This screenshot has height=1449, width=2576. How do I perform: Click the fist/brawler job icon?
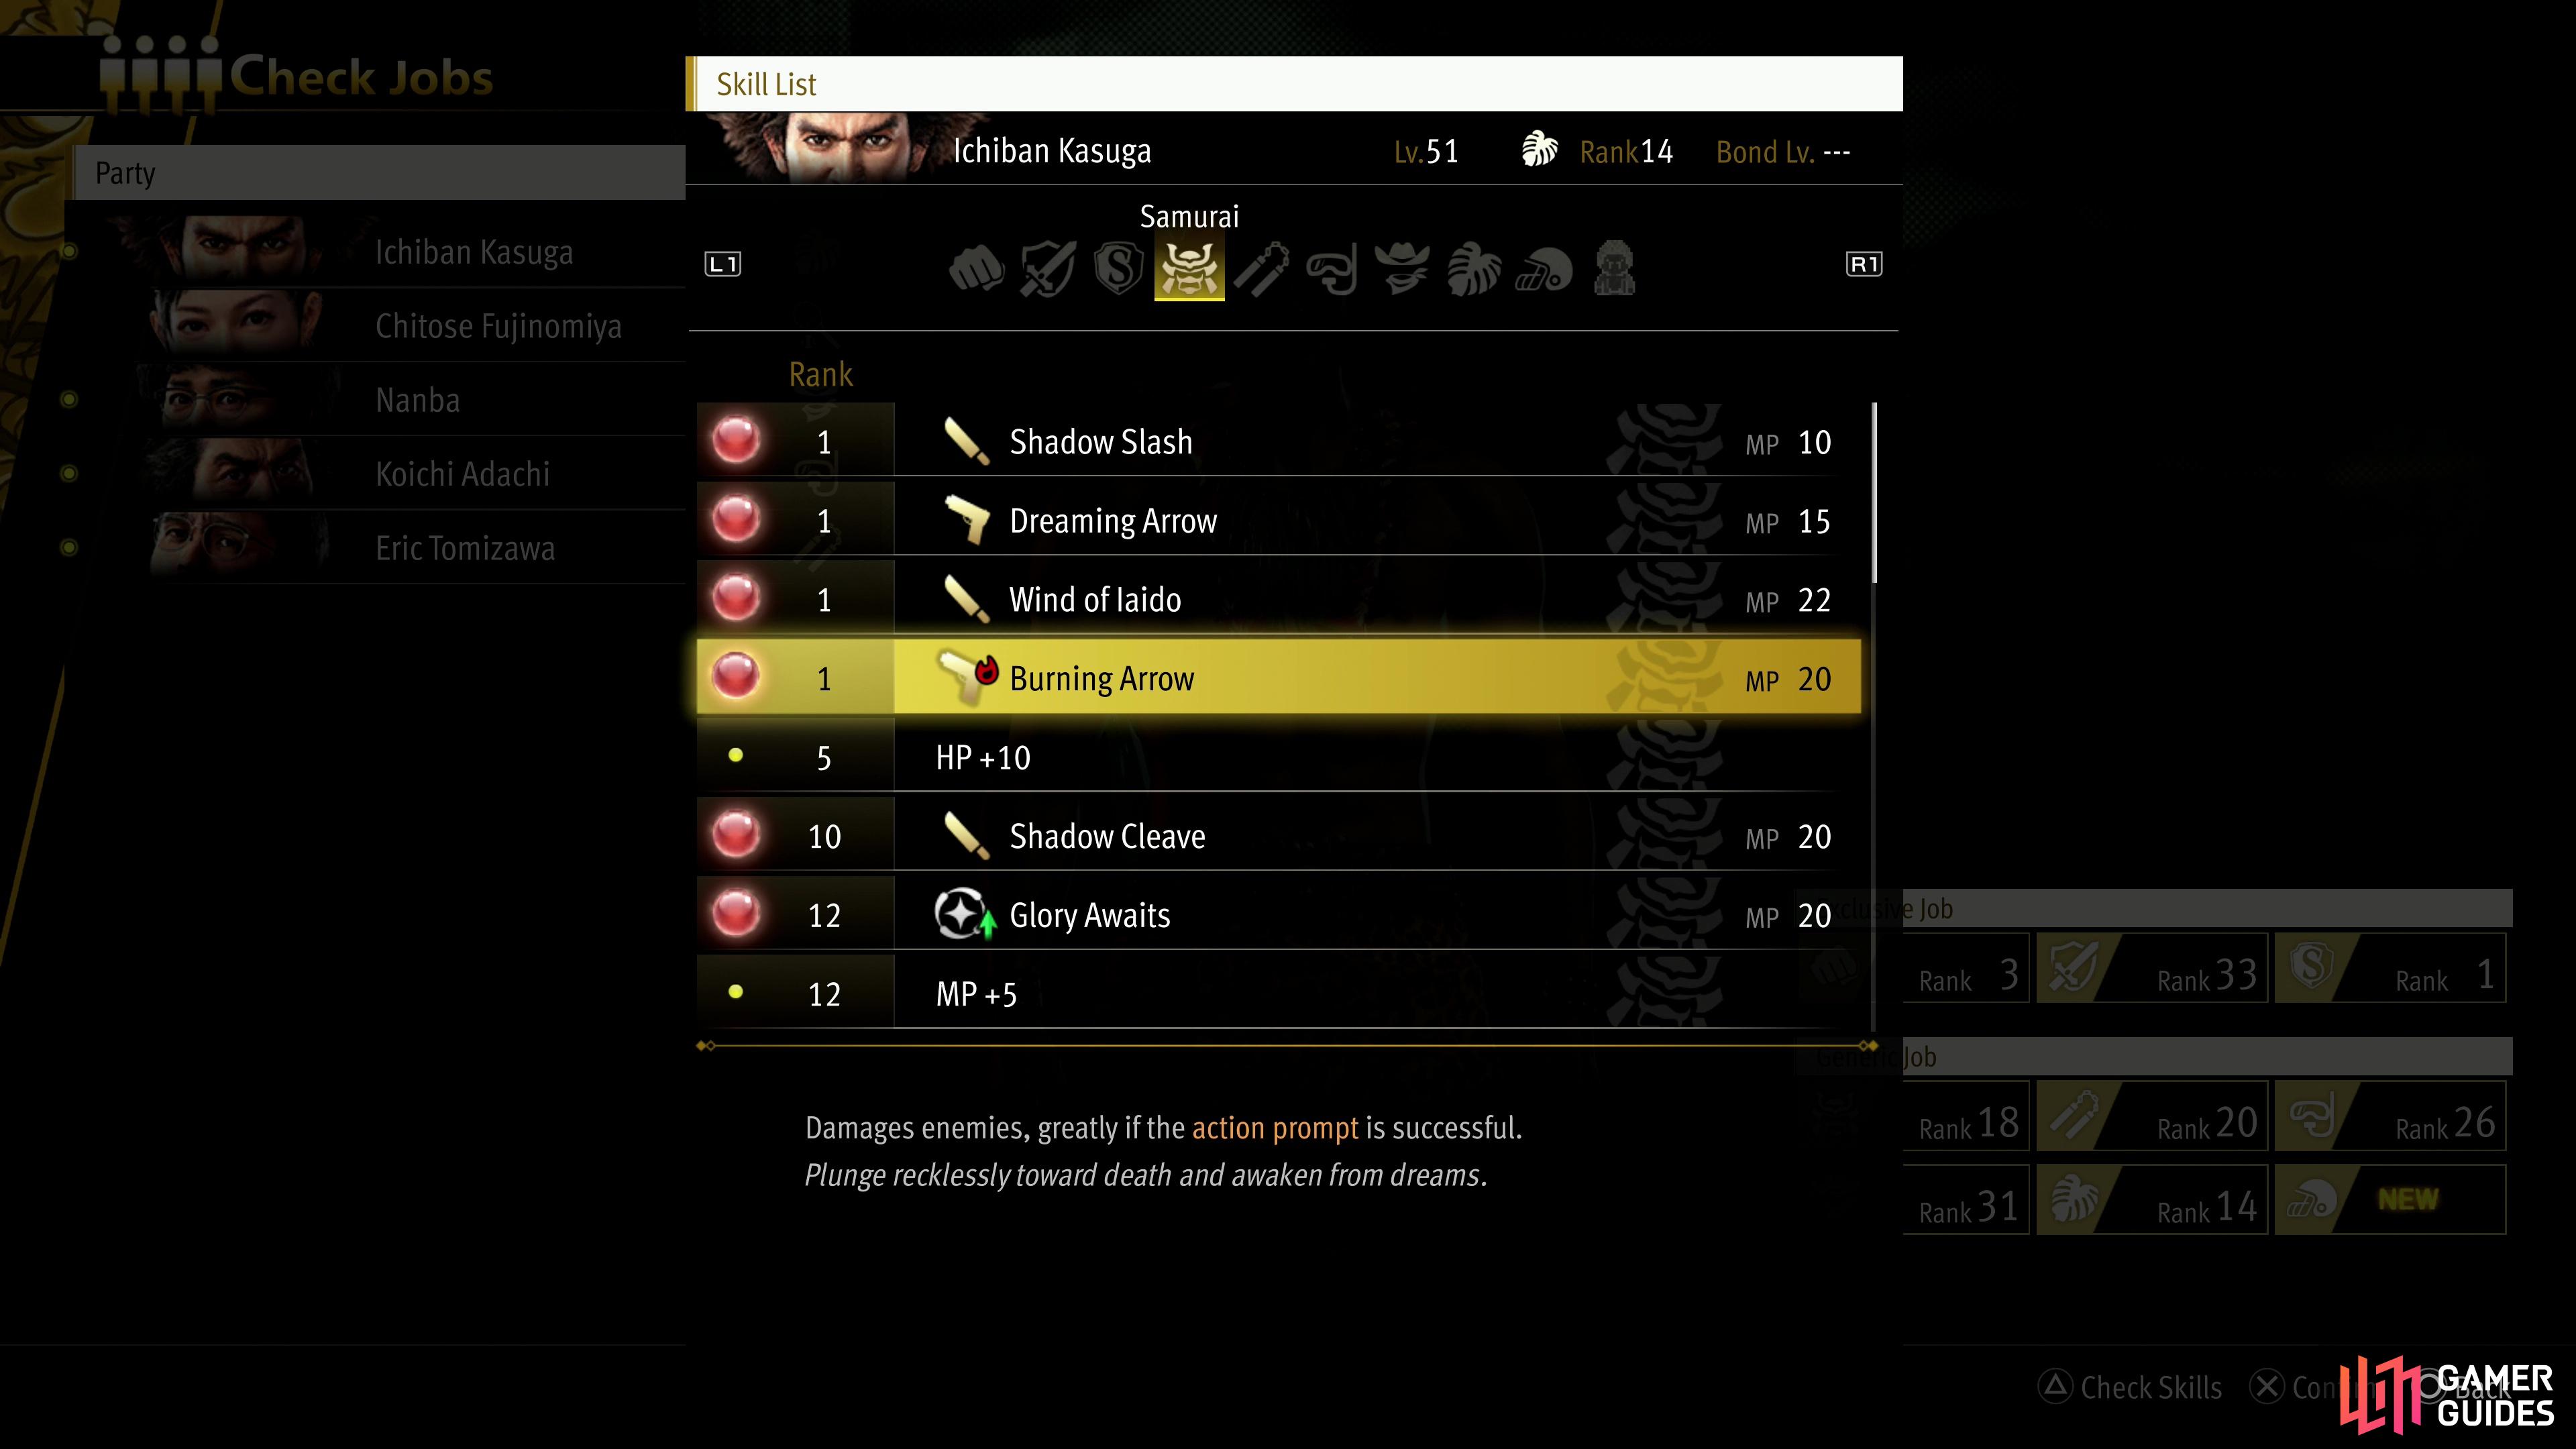(x=977, y=269)
